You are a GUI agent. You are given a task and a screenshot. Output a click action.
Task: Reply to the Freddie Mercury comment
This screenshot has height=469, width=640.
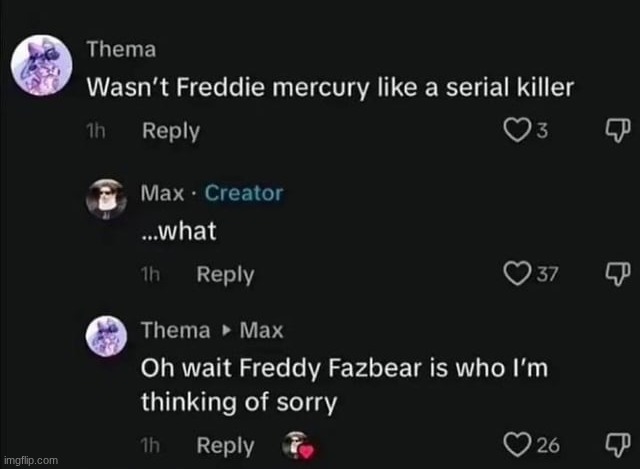(171, 131)
